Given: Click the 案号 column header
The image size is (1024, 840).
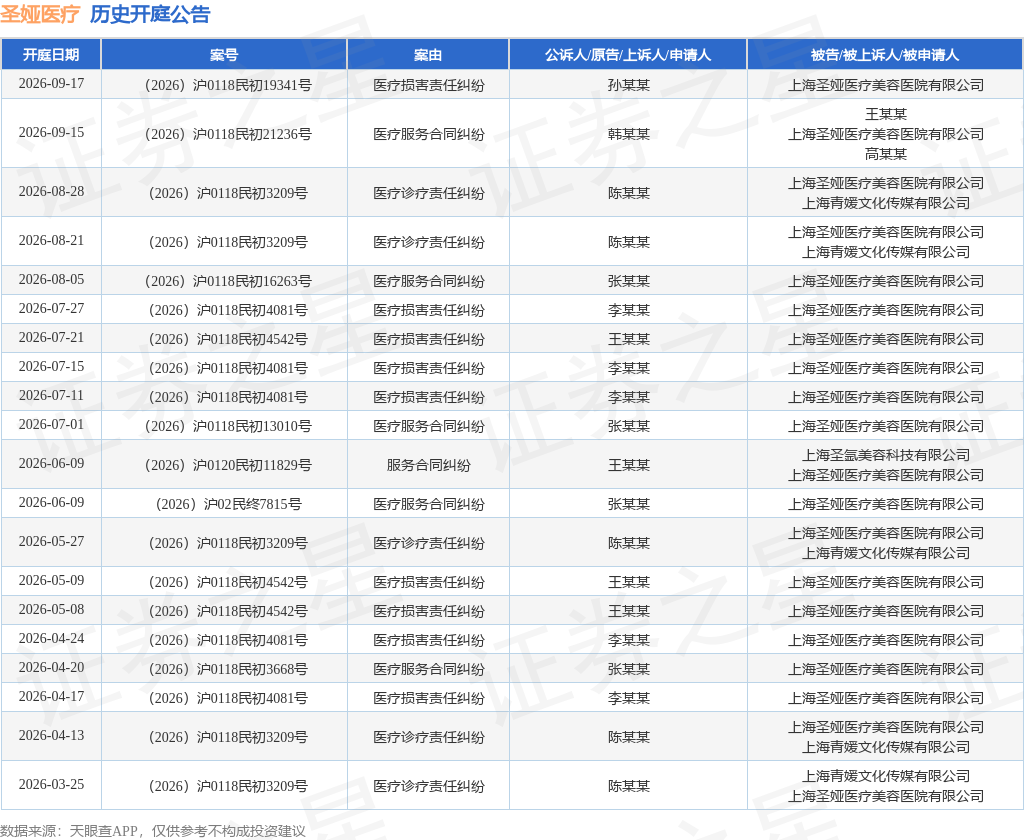Looking at the screenshot, I should [224, 55].
